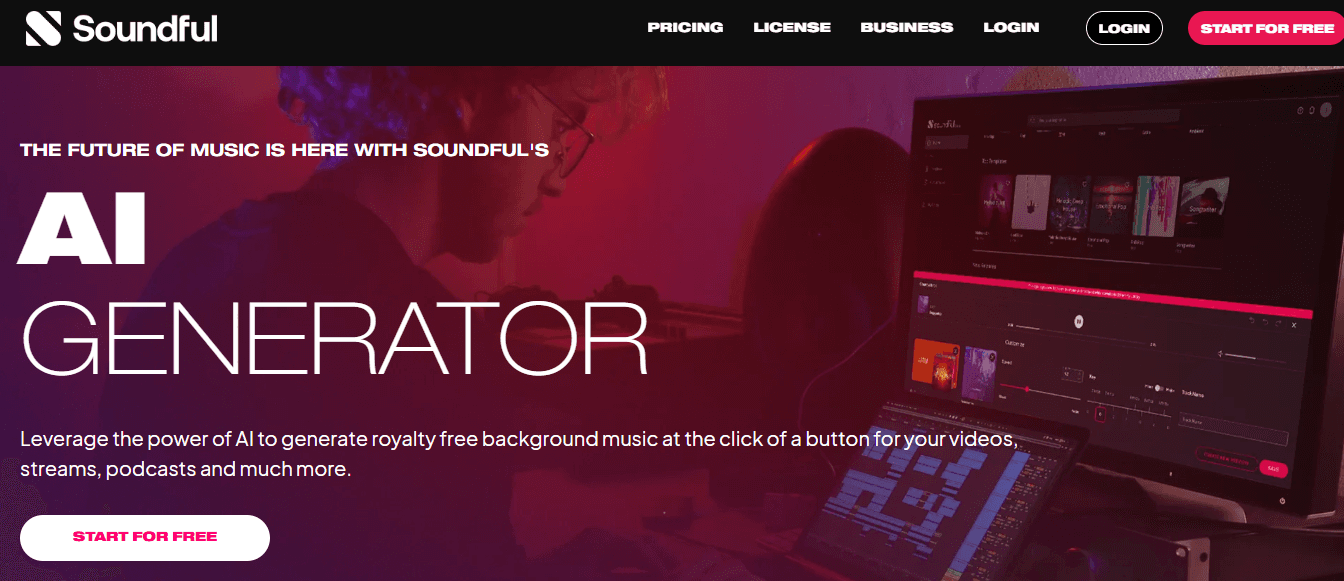Click the X close icon in the pictured panel
This screenshot has height=581, width=1344.
pos(1294,325)
